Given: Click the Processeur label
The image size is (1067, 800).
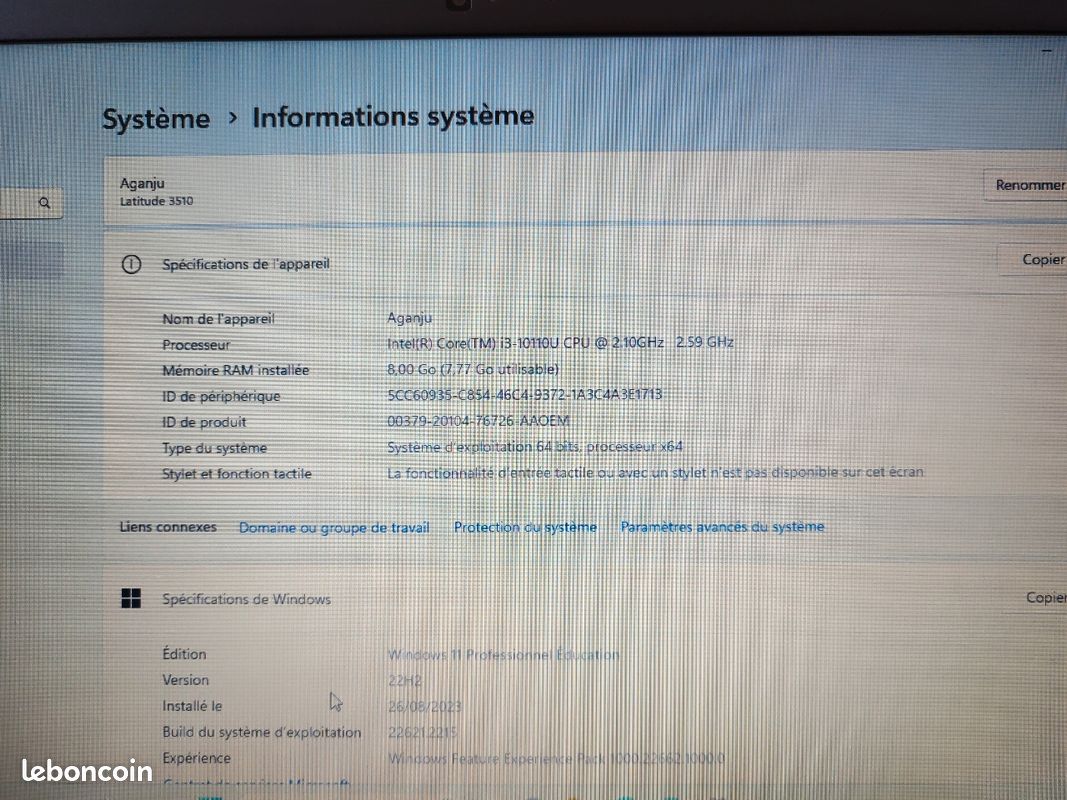Looking at the screenshot, I should [196, 345].
